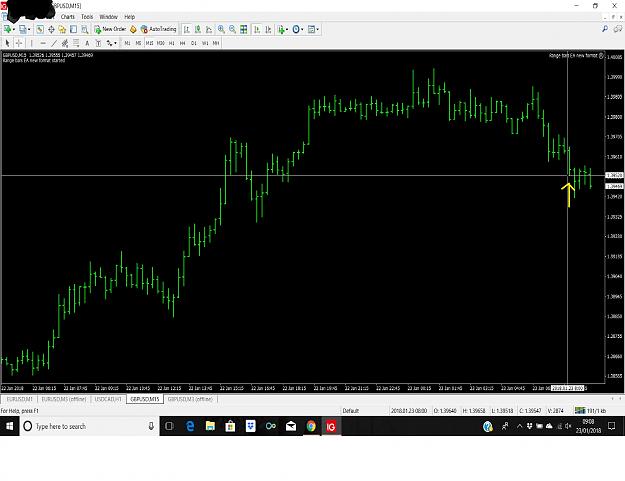Switch timeframe to W1

[x=205, y=43]
